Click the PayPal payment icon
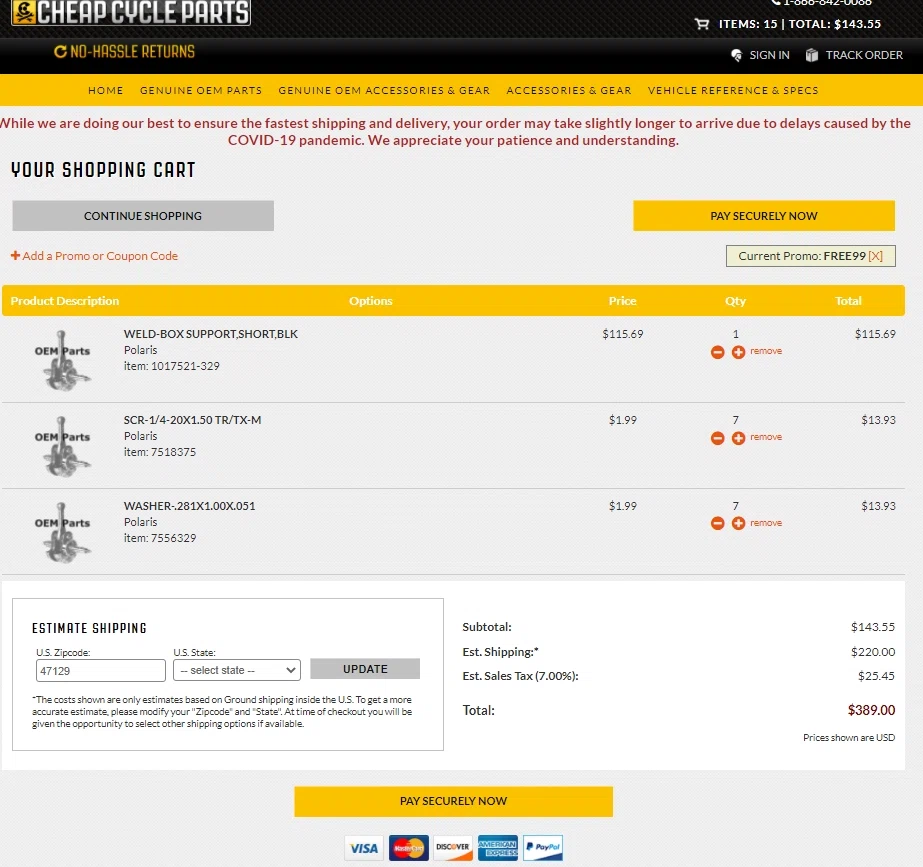The image size is (923, 867). (543, 848)
